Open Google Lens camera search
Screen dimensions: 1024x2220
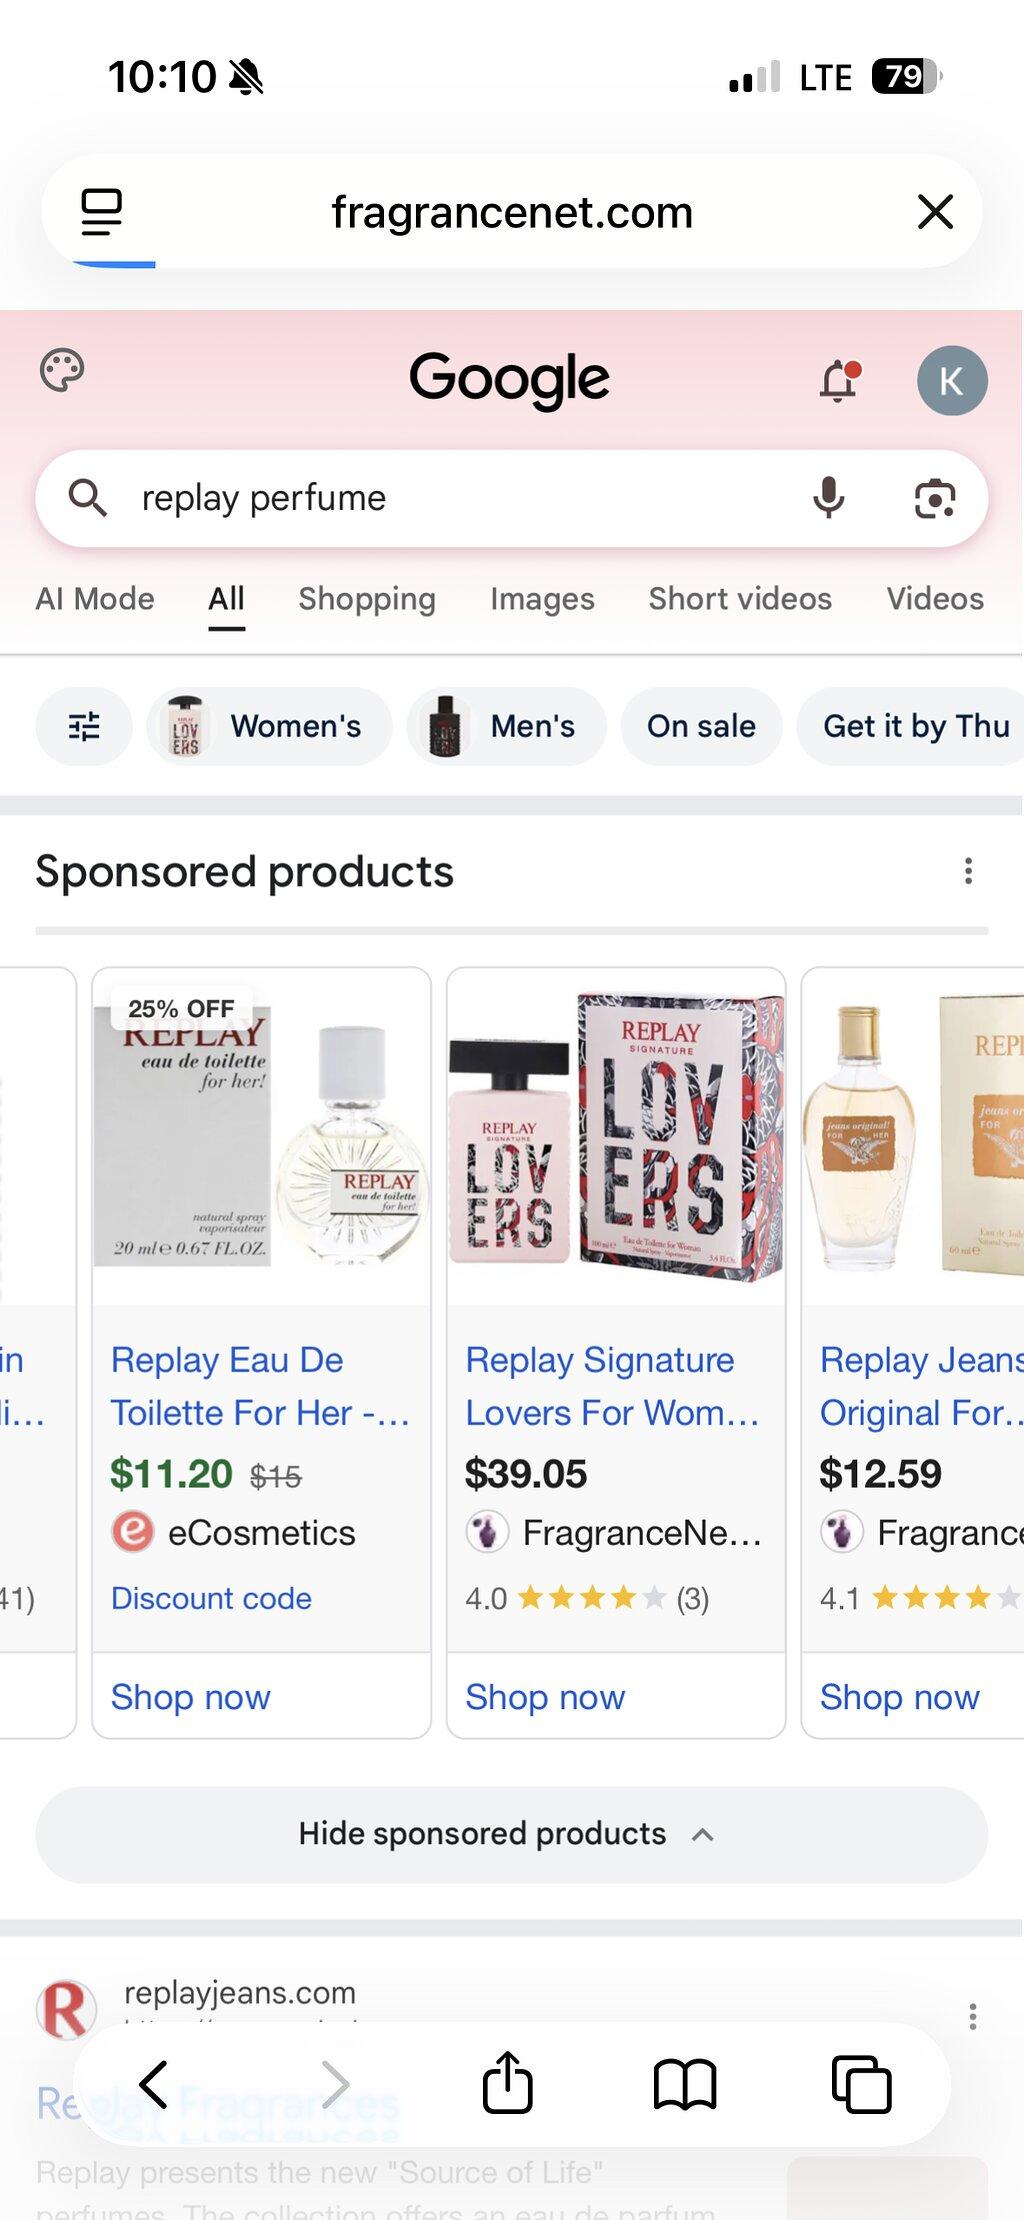935,498
